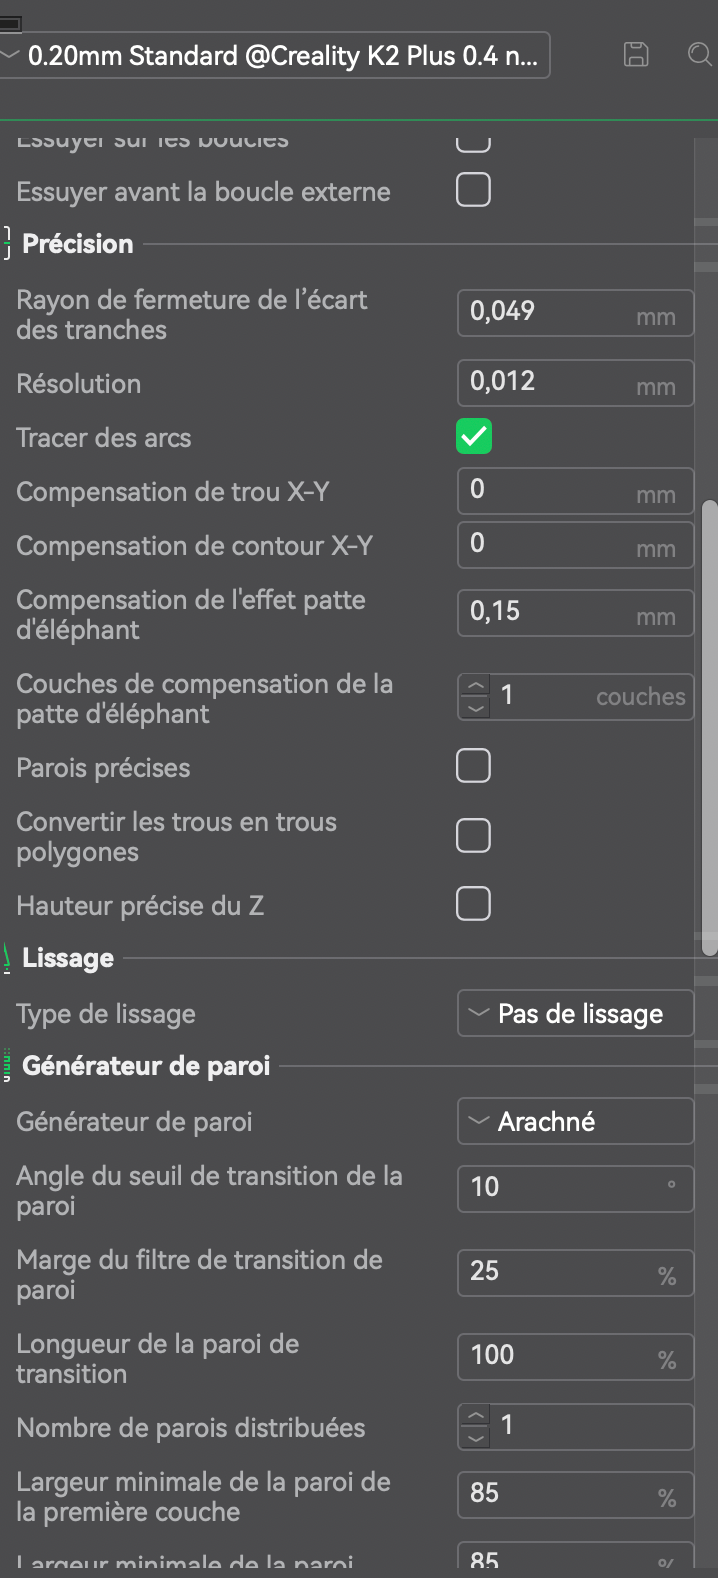This screenshot has width=718, height=1578.
Task: Decrease Nombre de parois distribuées value
Action: [x=475, y=1437]
